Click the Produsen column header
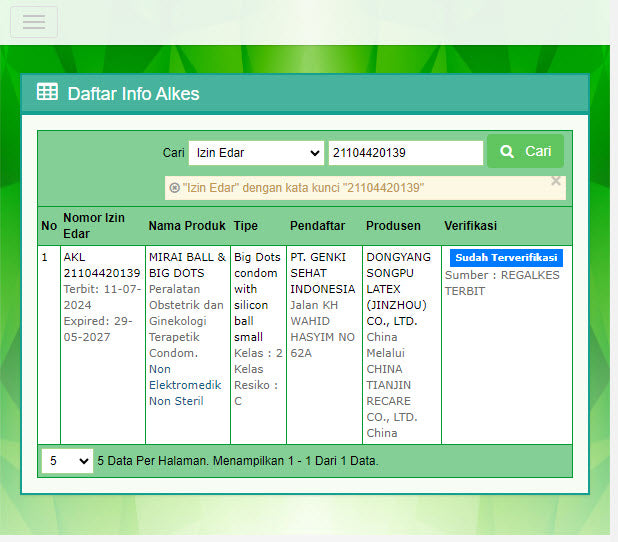 tap(393, 226)
